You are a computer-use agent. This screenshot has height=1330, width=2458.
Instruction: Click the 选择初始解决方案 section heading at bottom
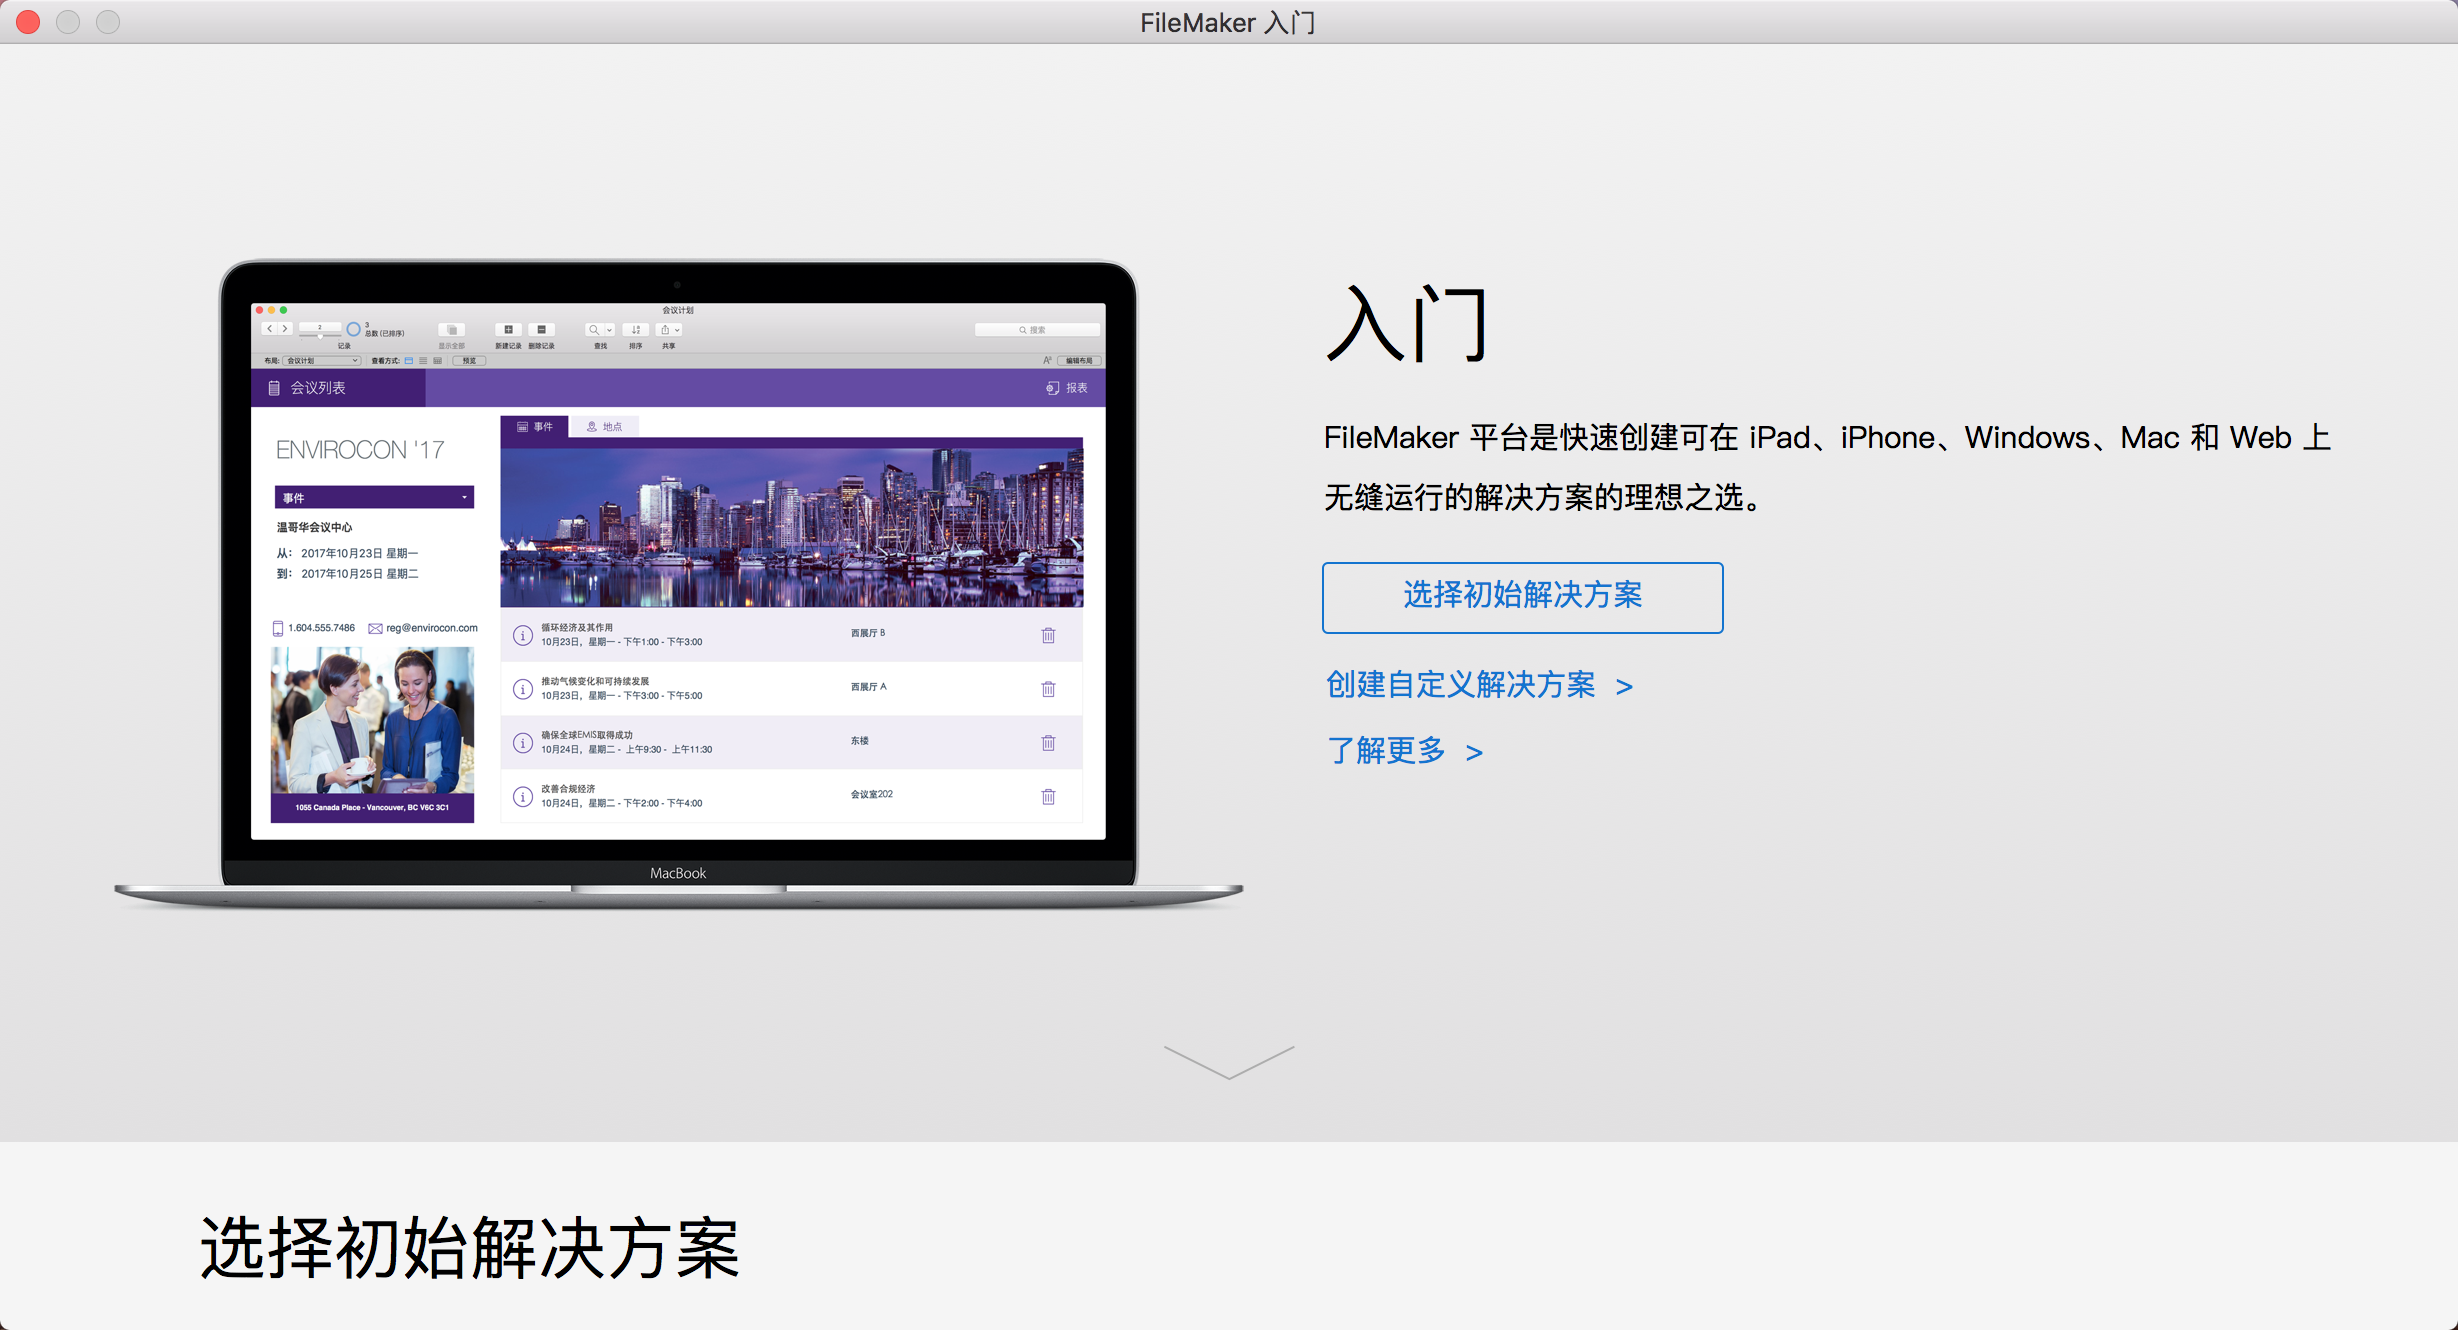(469, 1248)
